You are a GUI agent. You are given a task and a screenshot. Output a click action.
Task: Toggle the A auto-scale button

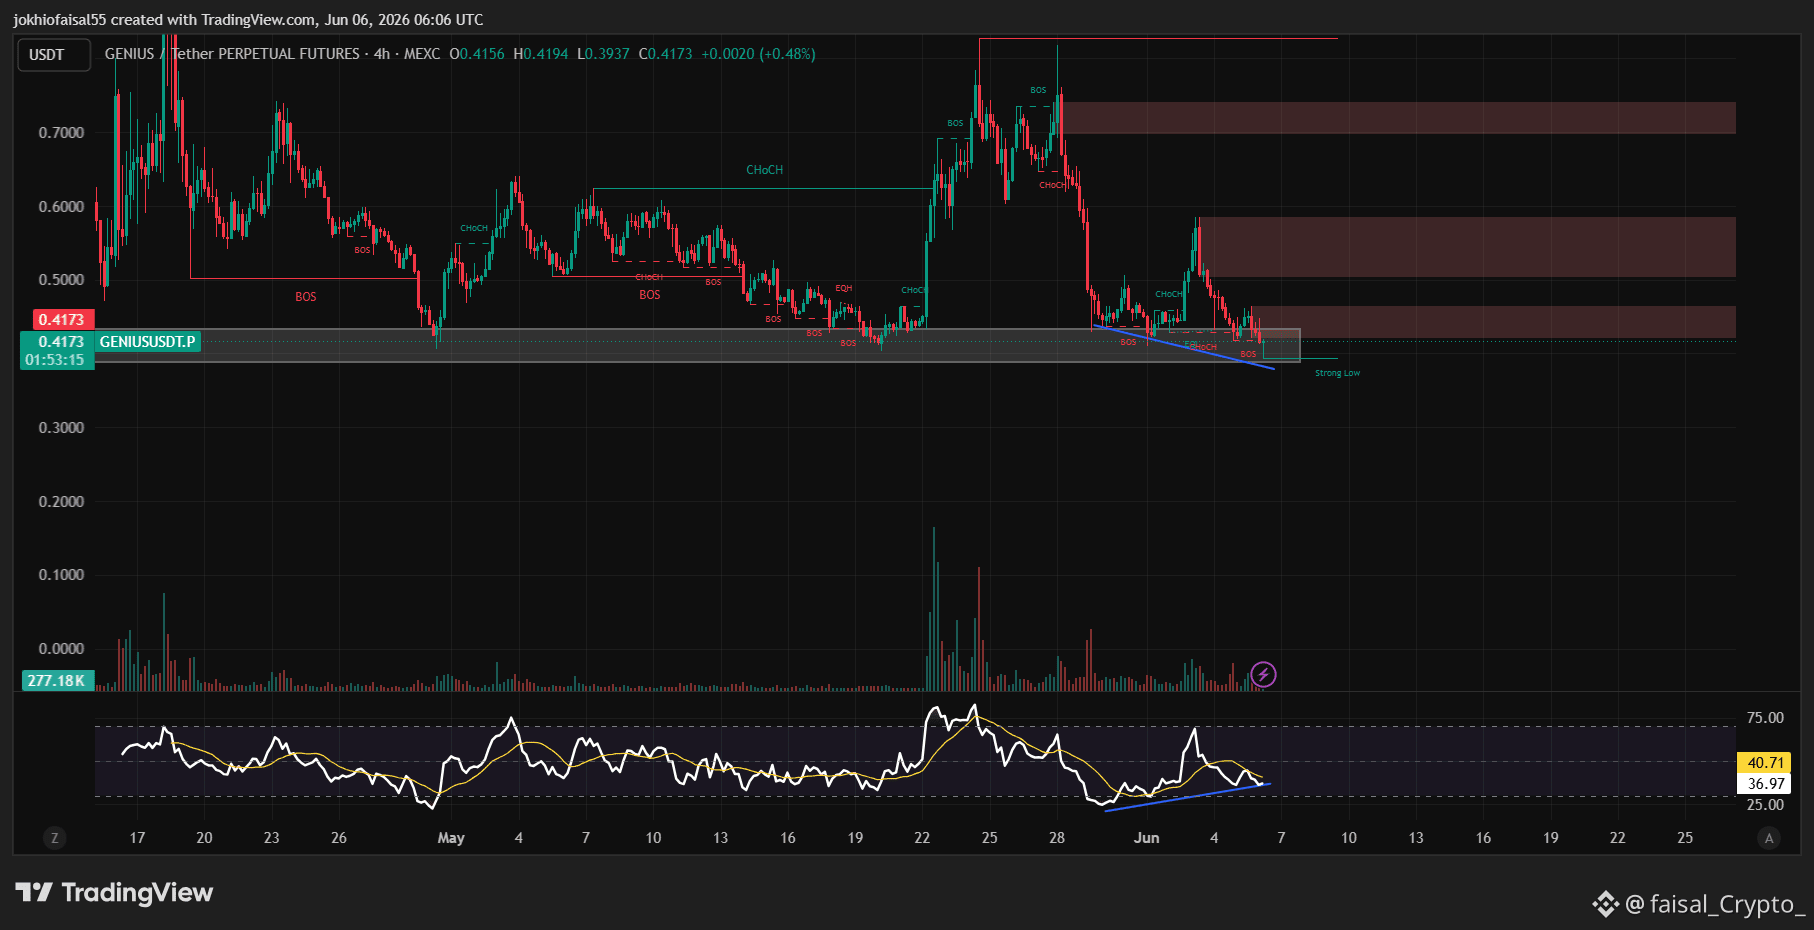(x=1769, y=838)
